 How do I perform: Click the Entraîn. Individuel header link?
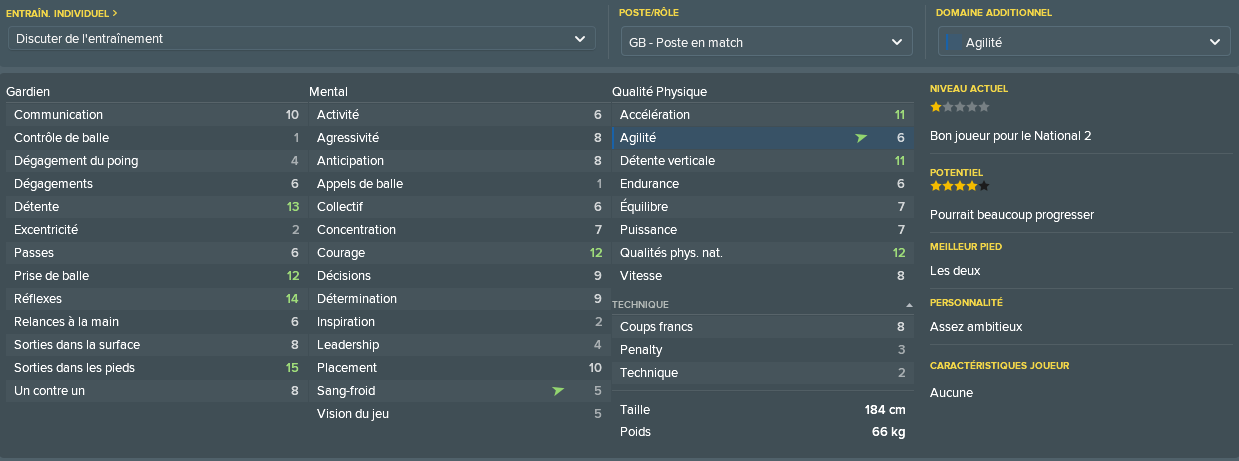pos(62,13)
